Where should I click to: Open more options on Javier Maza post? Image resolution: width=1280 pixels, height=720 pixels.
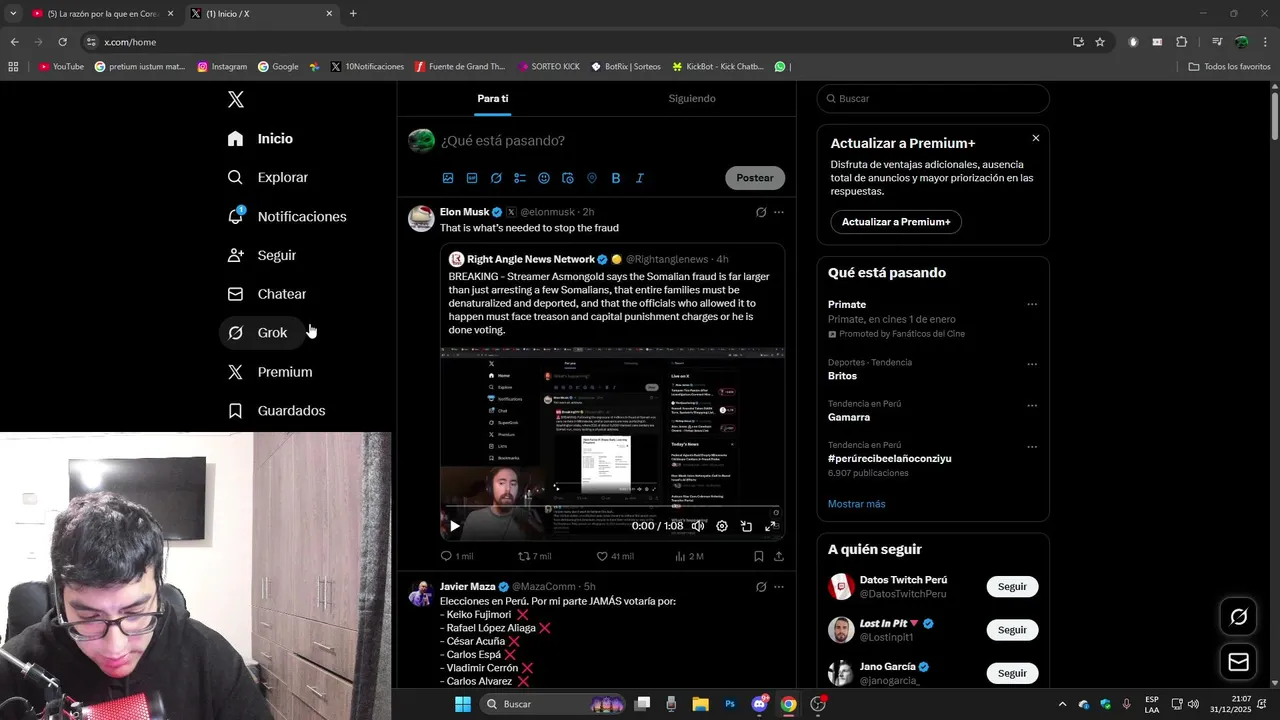point(779,587)
